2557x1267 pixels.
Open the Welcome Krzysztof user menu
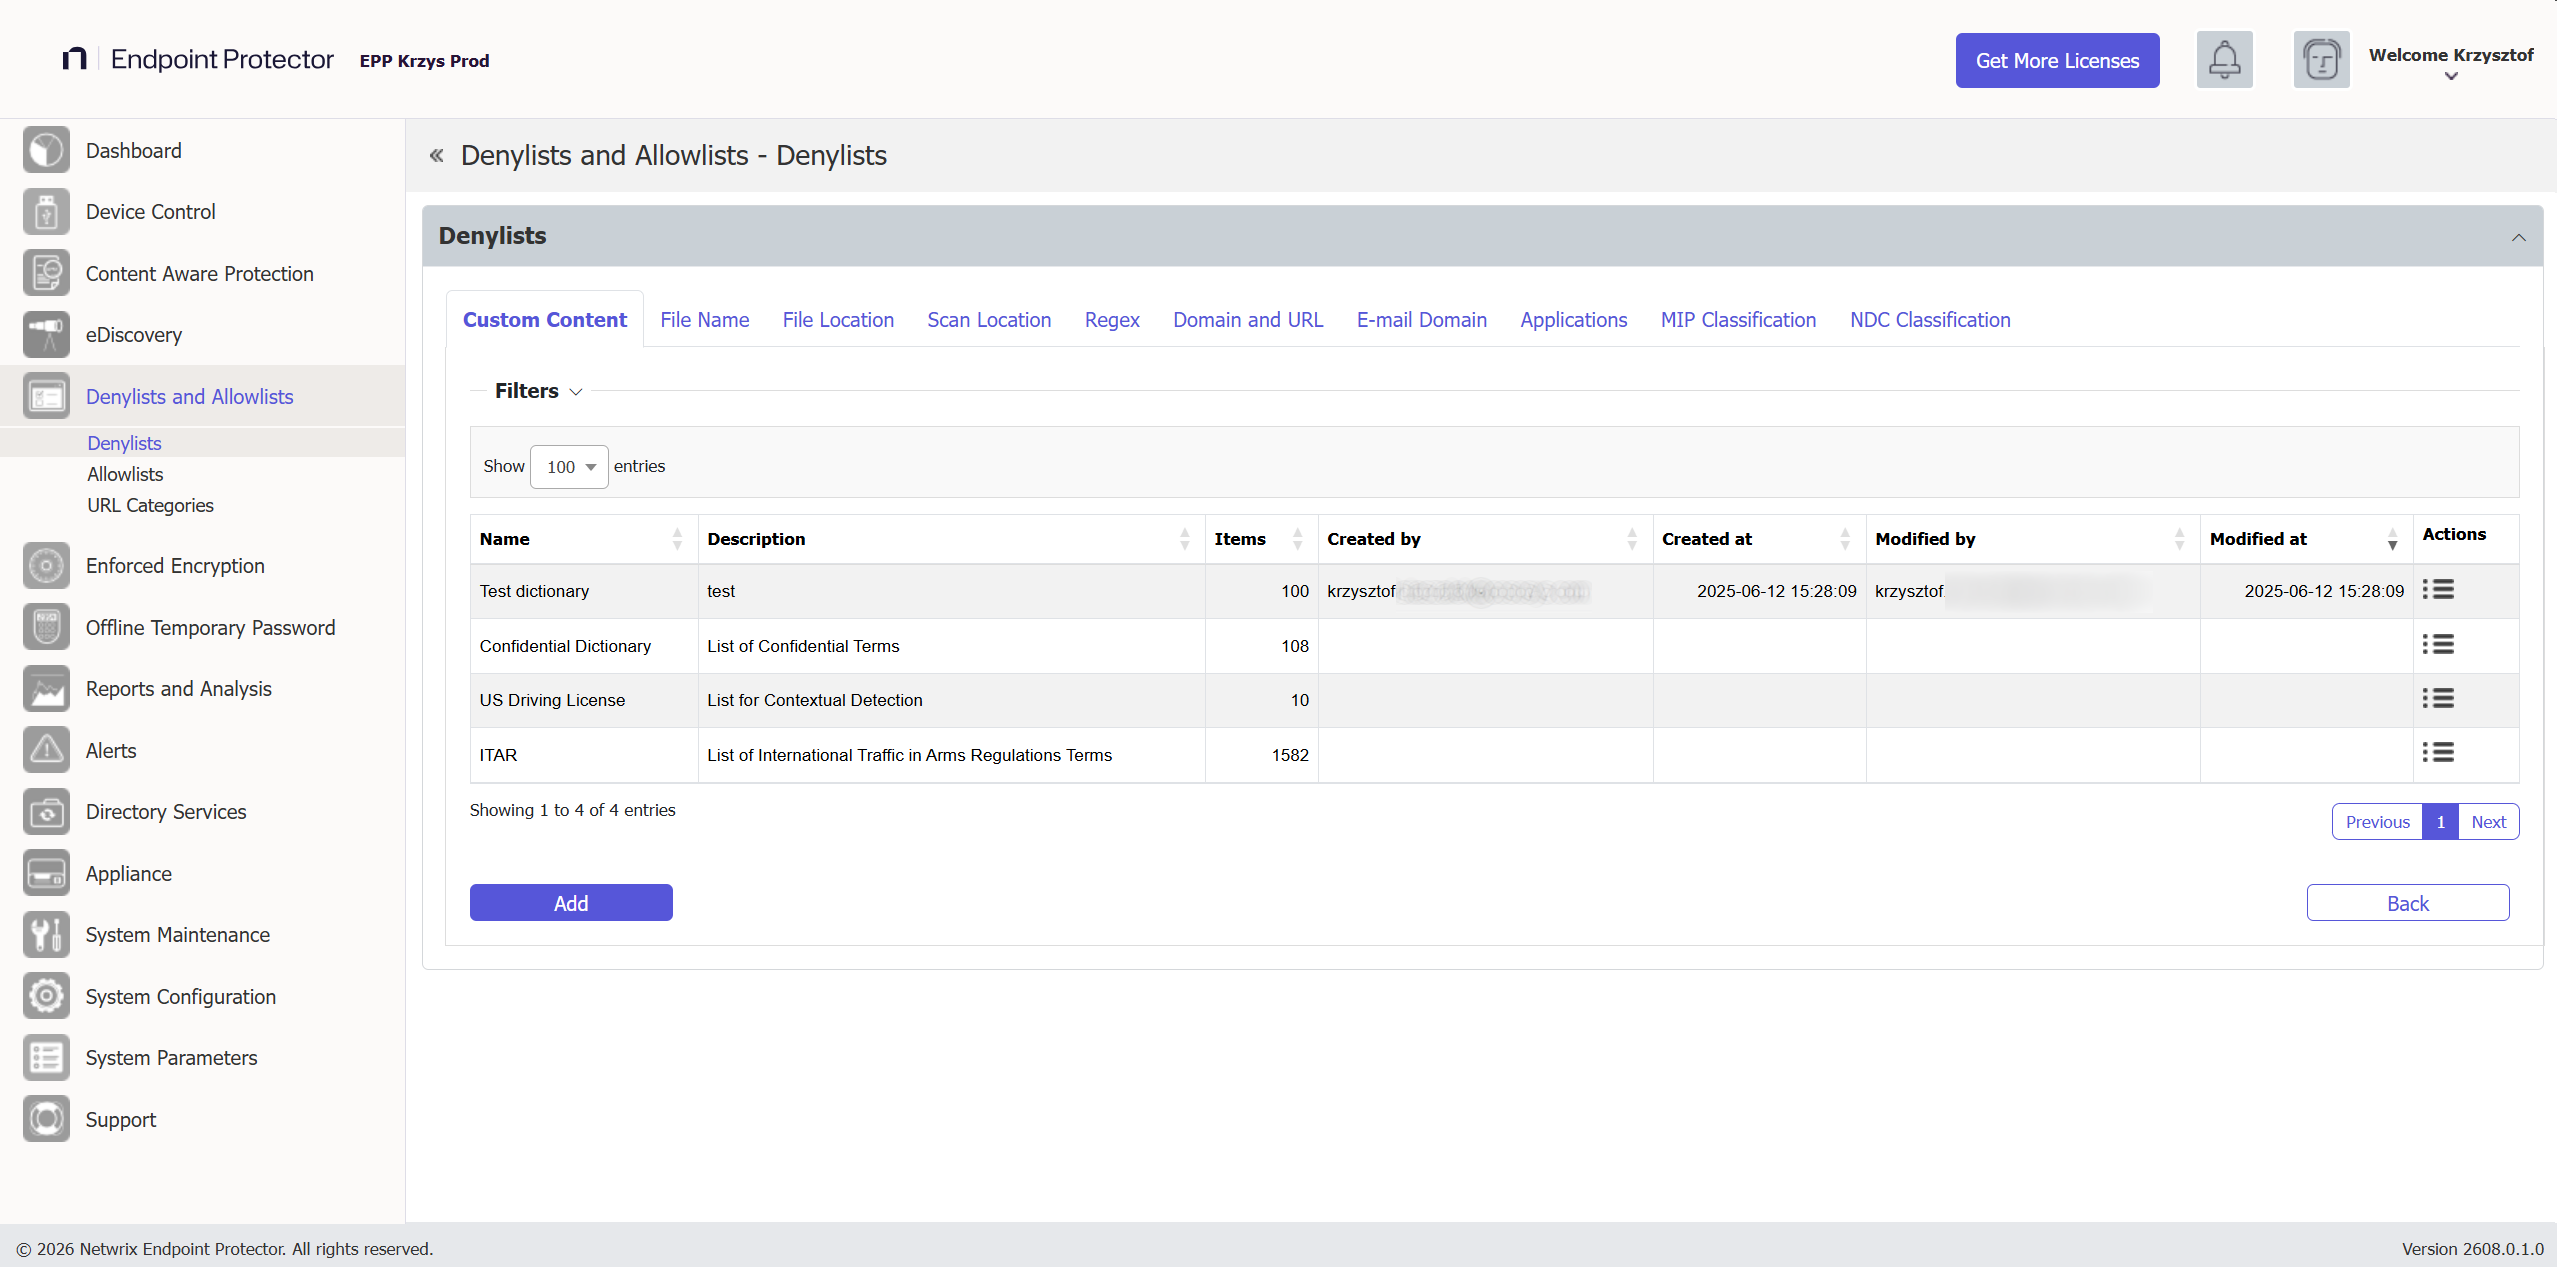(2450, 63)
